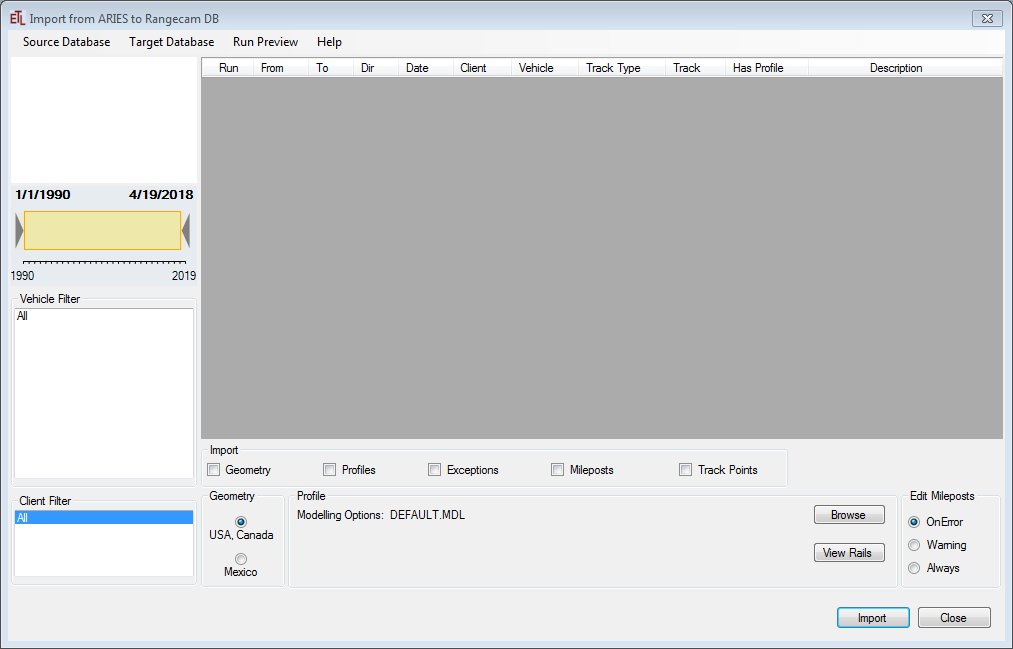This screenshot has height=649, width=1013.
Task: Enable Mileposts import checkbox
Action: pos(558,470)
